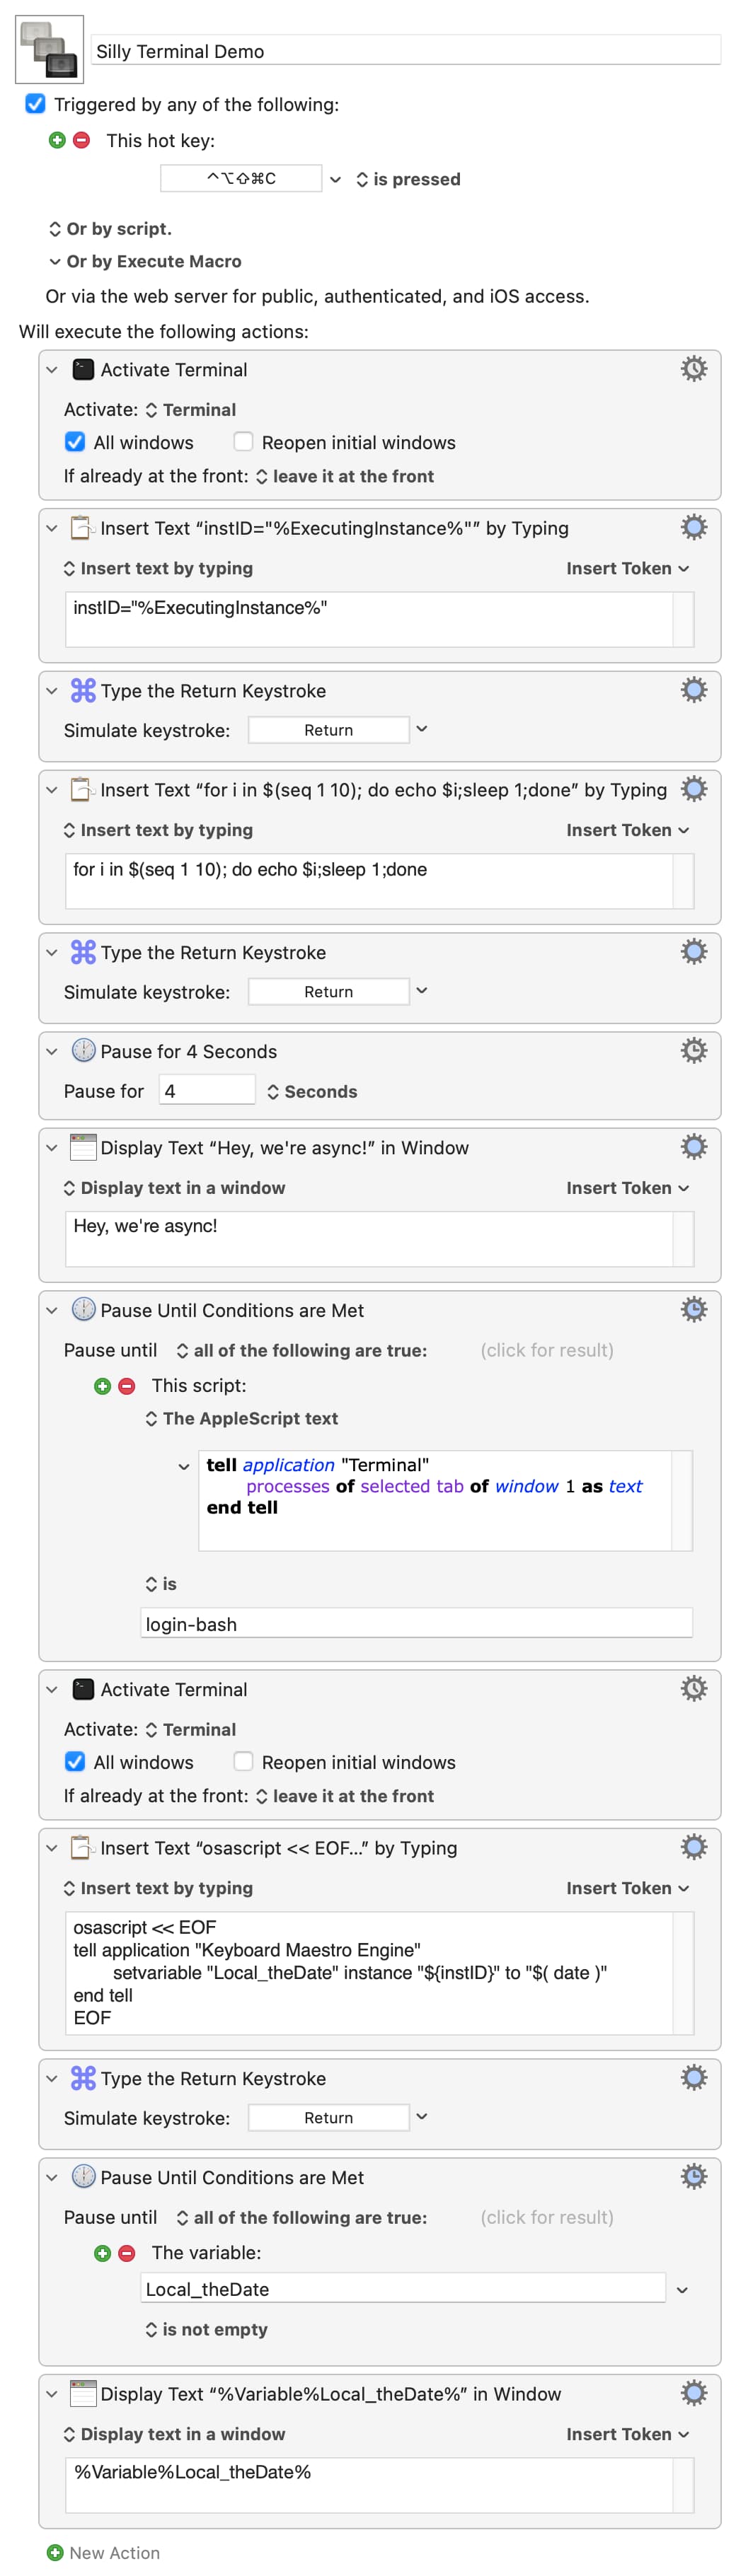
Task: Remove the AppleScript condition with red minus
Action: tap(127, 1385)
